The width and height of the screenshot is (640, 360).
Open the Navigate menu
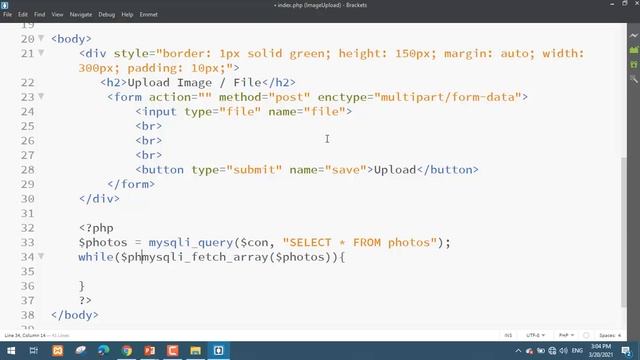[x=81, y=14]
